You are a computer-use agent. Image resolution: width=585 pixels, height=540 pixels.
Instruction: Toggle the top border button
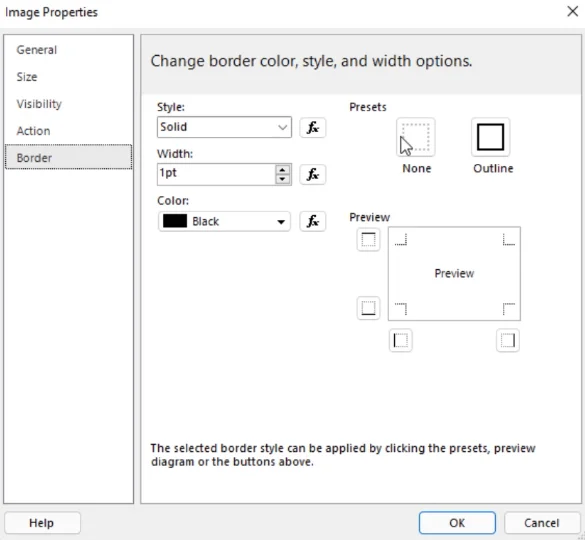(x=368, y=239)
